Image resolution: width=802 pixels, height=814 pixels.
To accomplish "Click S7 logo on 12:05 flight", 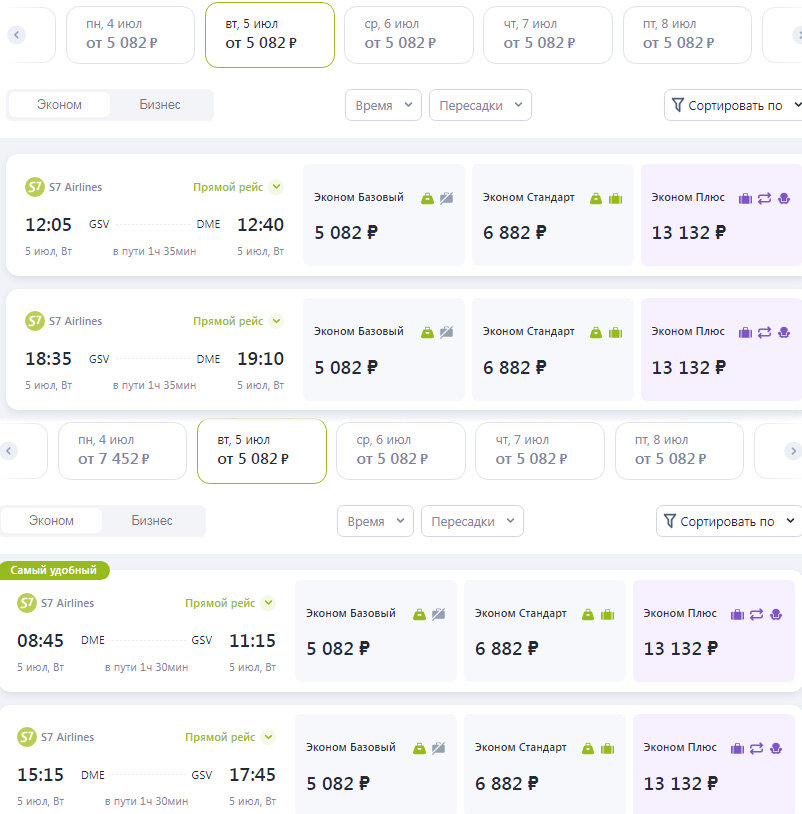I will point(35,187).
